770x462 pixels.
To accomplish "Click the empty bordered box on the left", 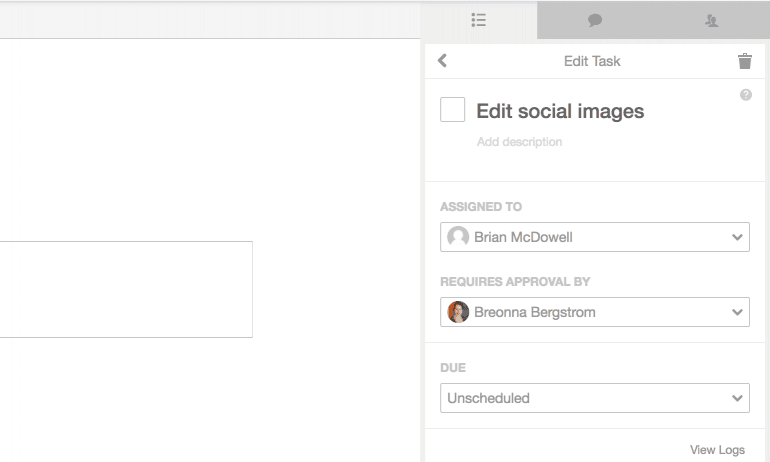I will (x=125, y=289).
